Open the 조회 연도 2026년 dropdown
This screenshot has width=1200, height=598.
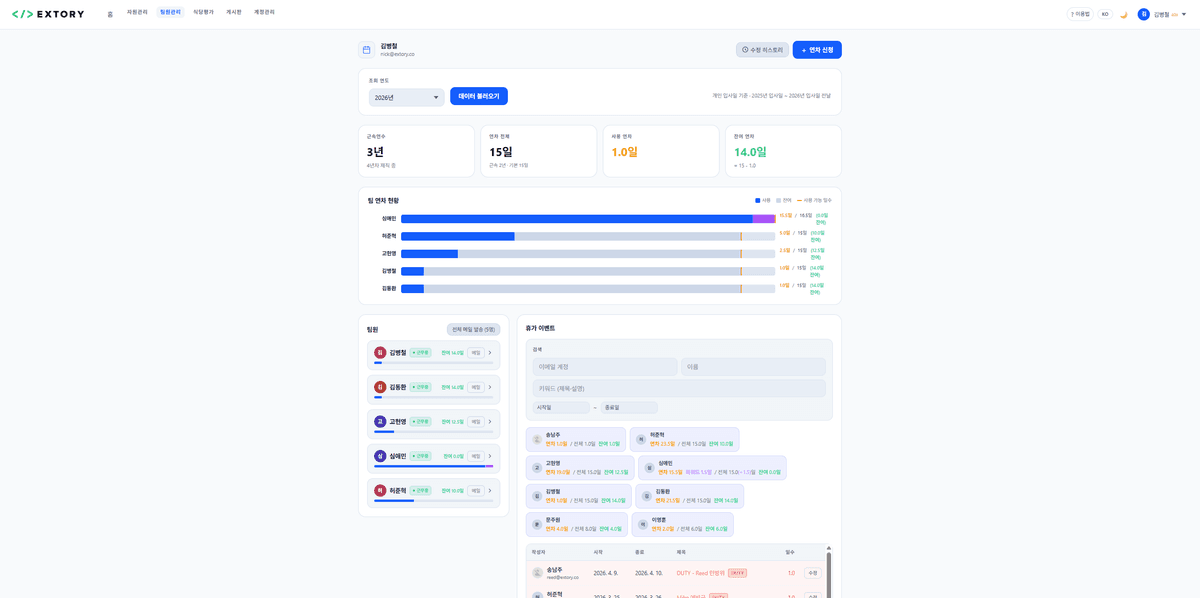click(x=406, y=97)
